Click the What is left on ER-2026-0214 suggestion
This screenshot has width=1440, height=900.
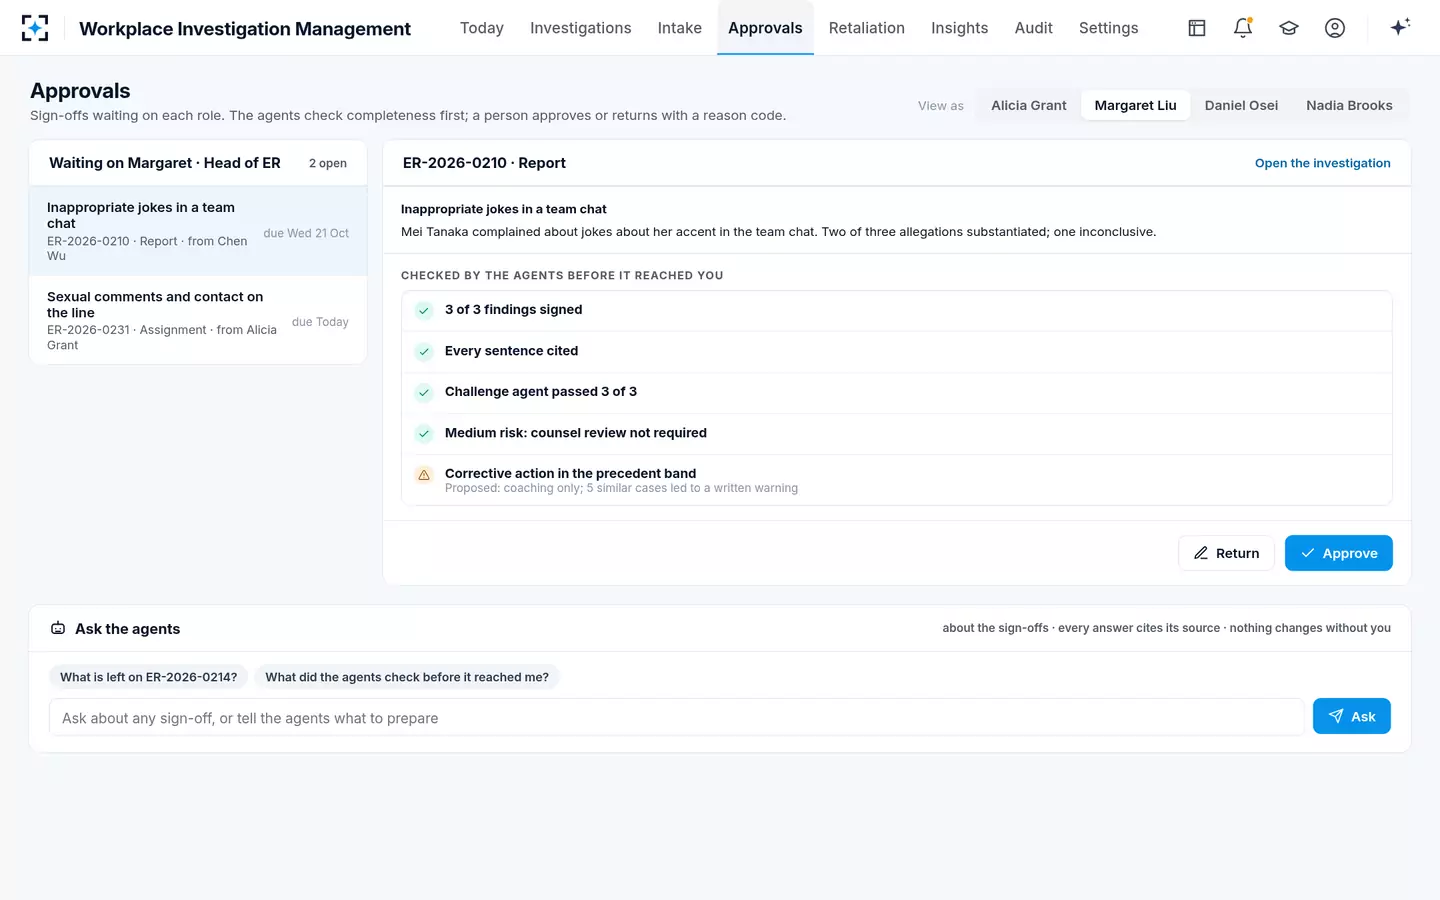[x=149, y=677]
